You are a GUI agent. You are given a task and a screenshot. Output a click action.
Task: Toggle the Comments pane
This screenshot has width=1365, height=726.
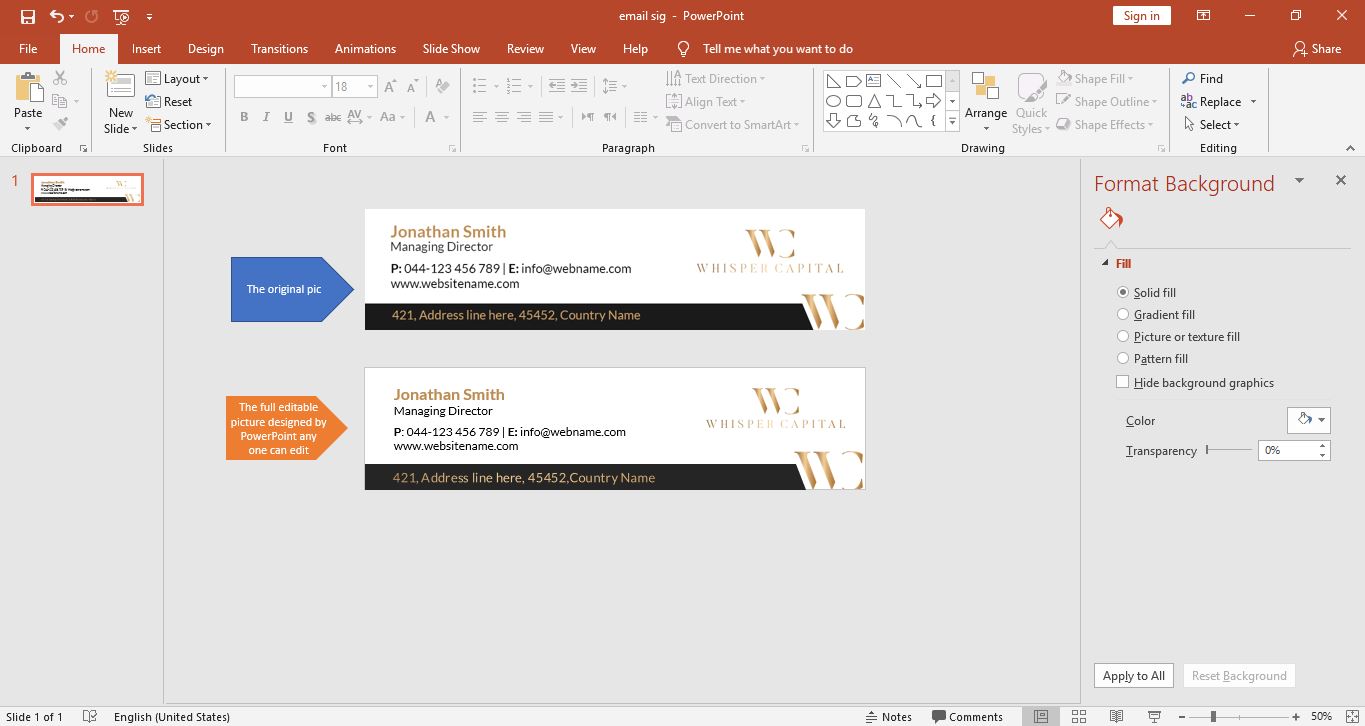click(x=967, y=716)
